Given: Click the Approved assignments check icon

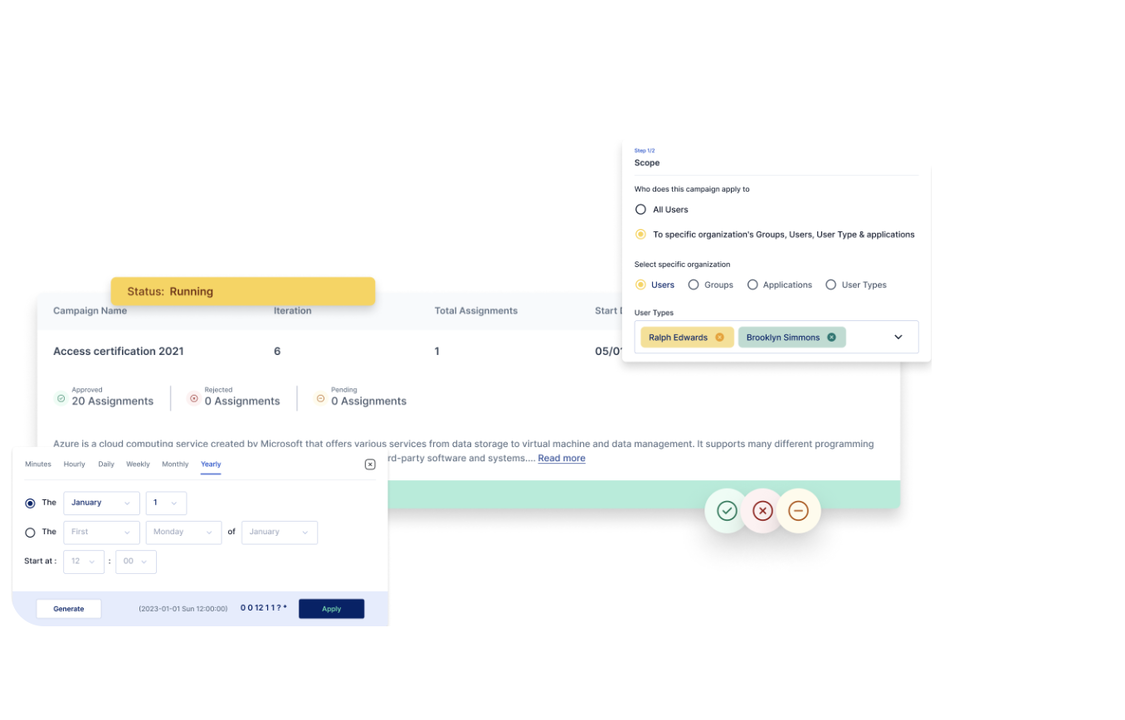Looking at the screenshot, I should pos(61,399).
